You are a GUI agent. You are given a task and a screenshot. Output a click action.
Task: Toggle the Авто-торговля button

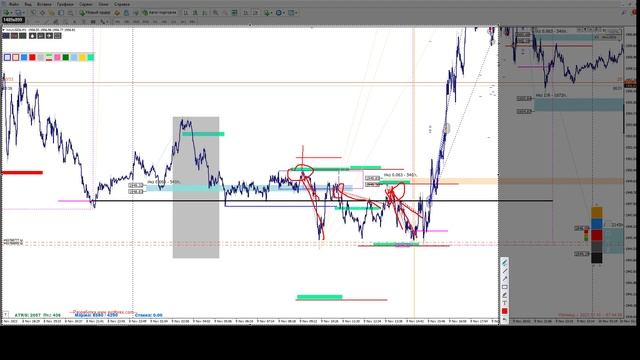pyautogui.click(x=160, y=13)
